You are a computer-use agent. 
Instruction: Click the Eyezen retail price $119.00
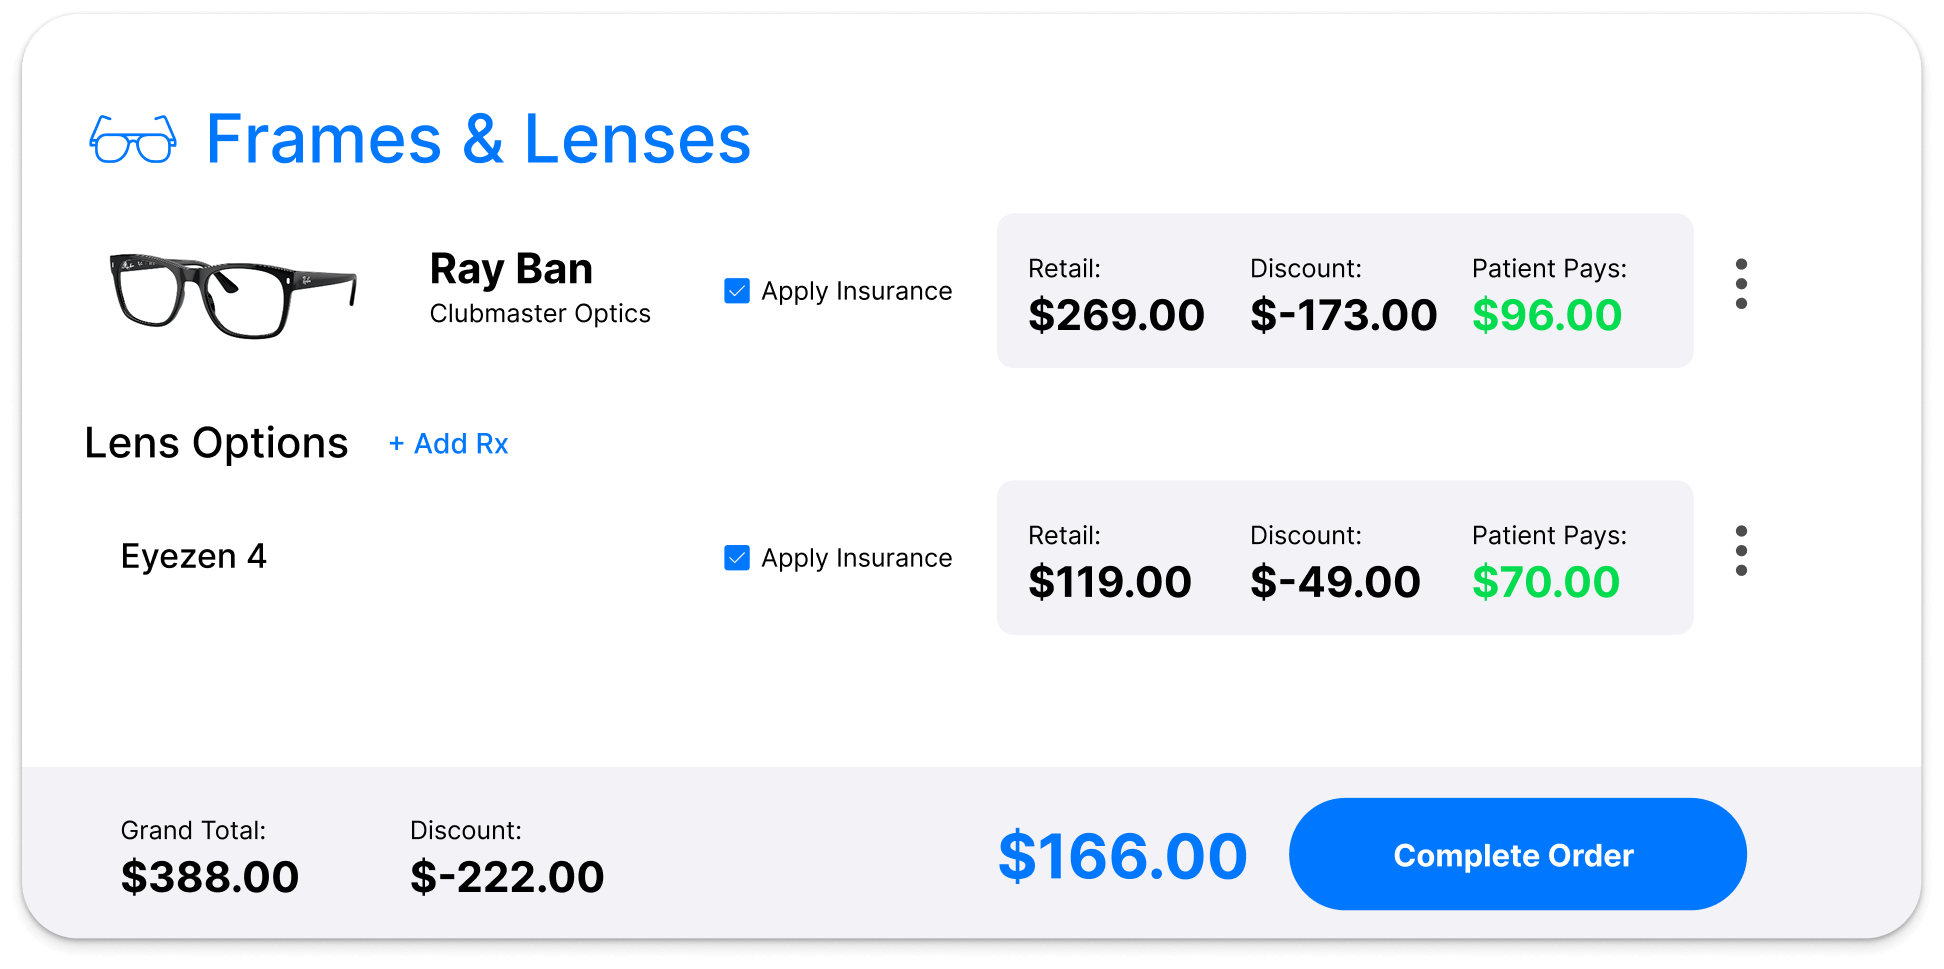tap(1110, 583)
